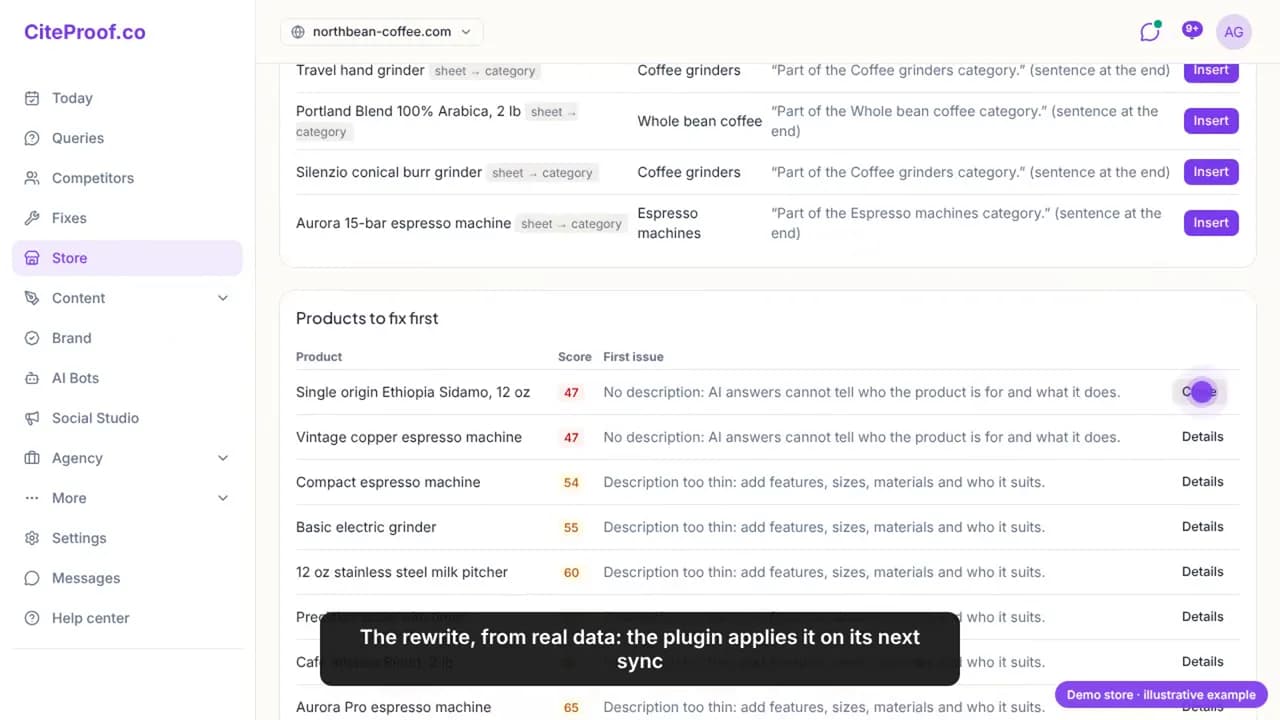Viewport: 1280px width, 720px height.
Task: Open the northbean-coffee.com site selector dropdown
Action: click(382, 32)
